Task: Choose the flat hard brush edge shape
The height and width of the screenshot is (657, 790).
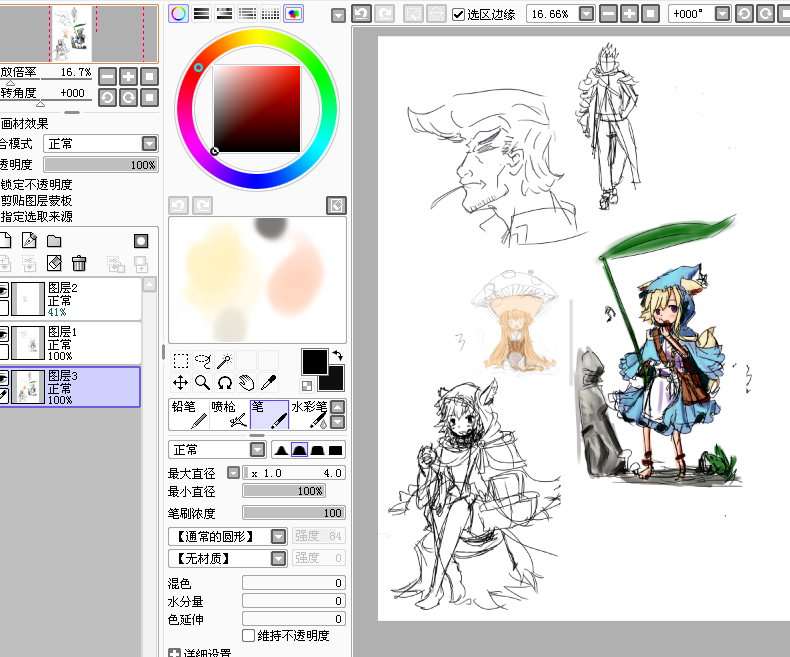Action: coord(335,450)
